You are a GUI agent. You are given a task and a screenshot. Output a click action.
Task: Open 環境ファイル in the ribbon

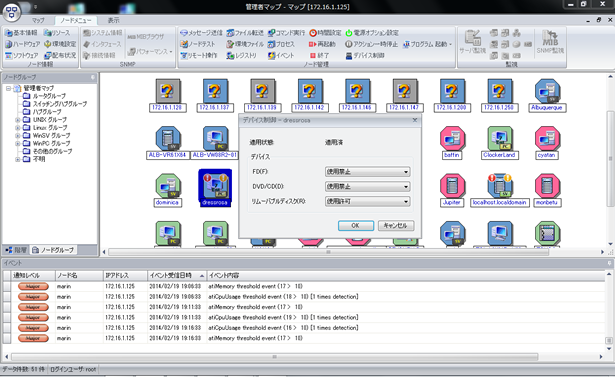245,44
